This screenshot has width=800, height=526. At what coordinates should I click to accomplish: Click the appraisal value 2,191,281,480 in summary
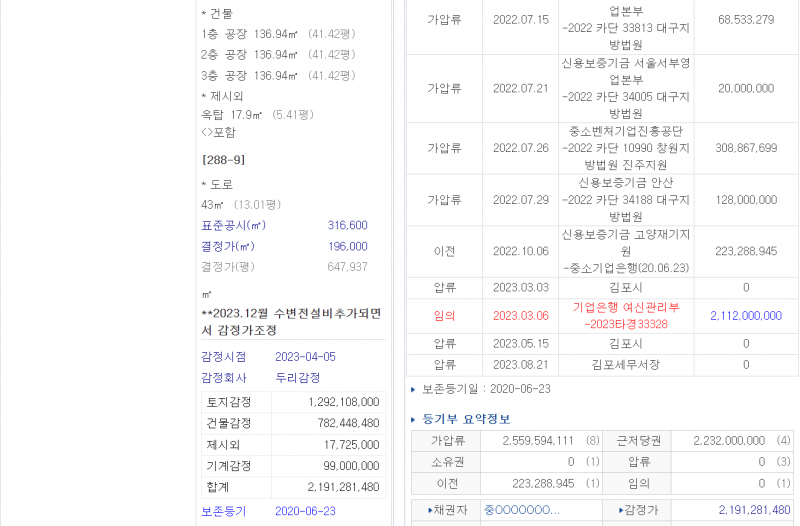(x=746, y=510)
